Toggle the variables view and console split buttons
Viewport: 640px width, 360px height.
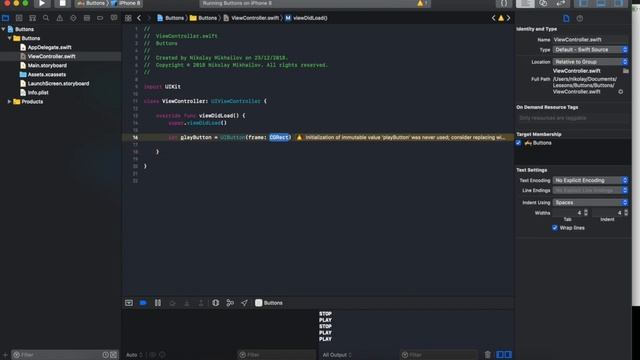(x=504, y=355)
